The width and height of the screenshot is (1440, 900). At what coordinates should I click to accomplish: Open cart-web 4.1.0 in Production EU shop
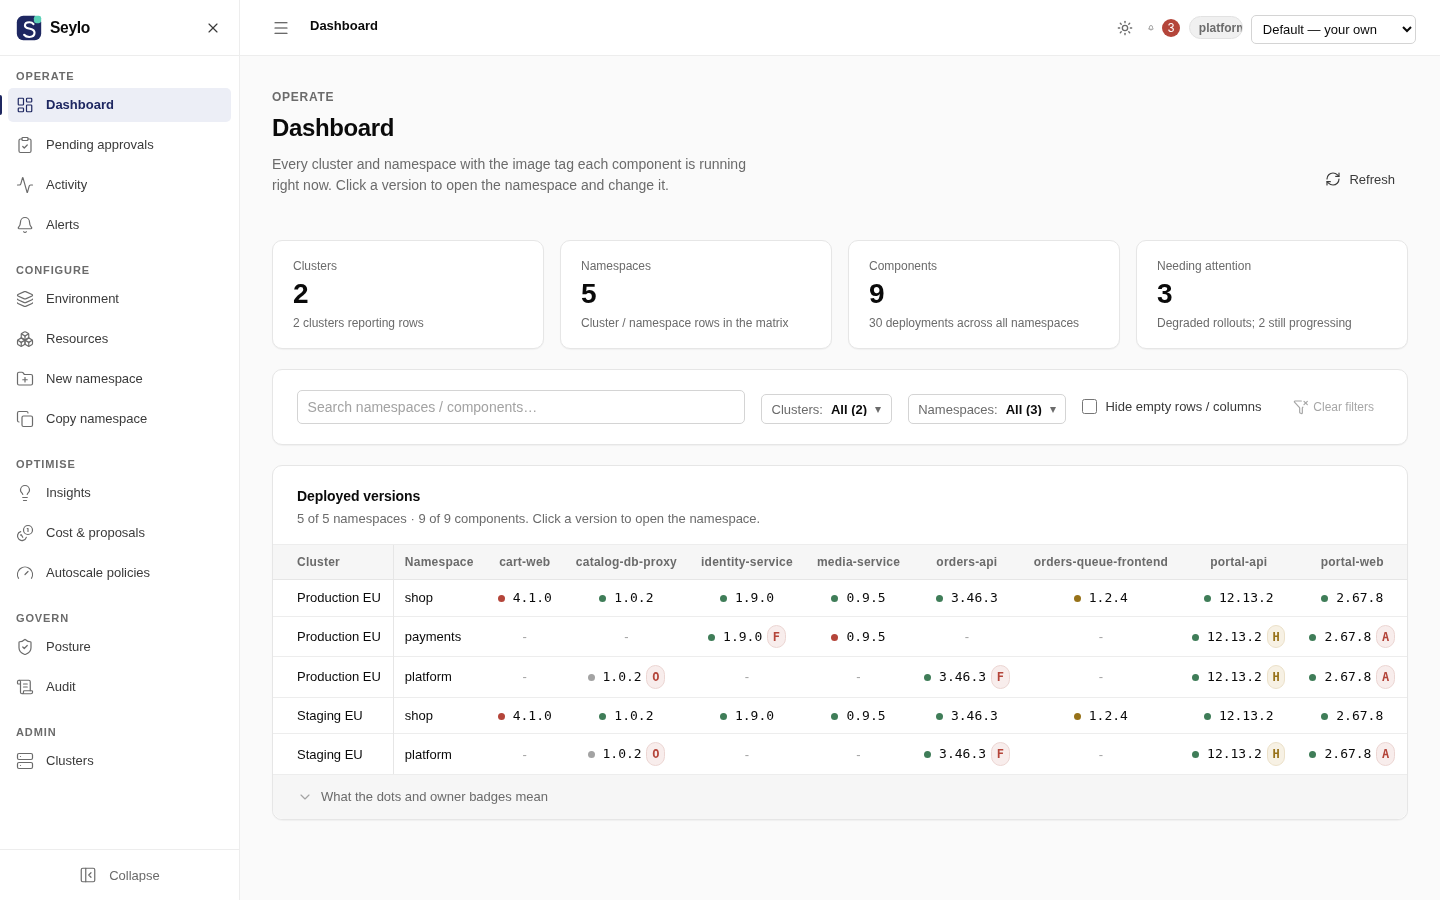(x=525, y=598)
